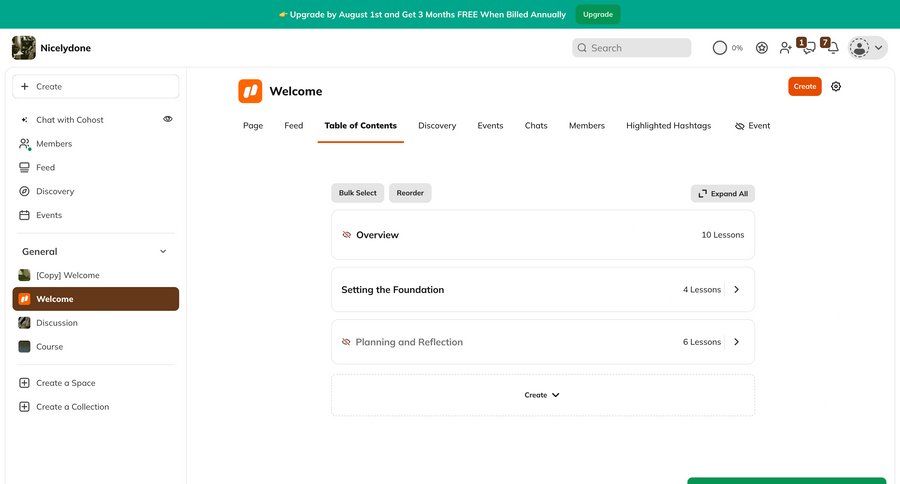
Task: Toggle the Chat with Cohost eye visibility
Action: (x=168, y=119)
